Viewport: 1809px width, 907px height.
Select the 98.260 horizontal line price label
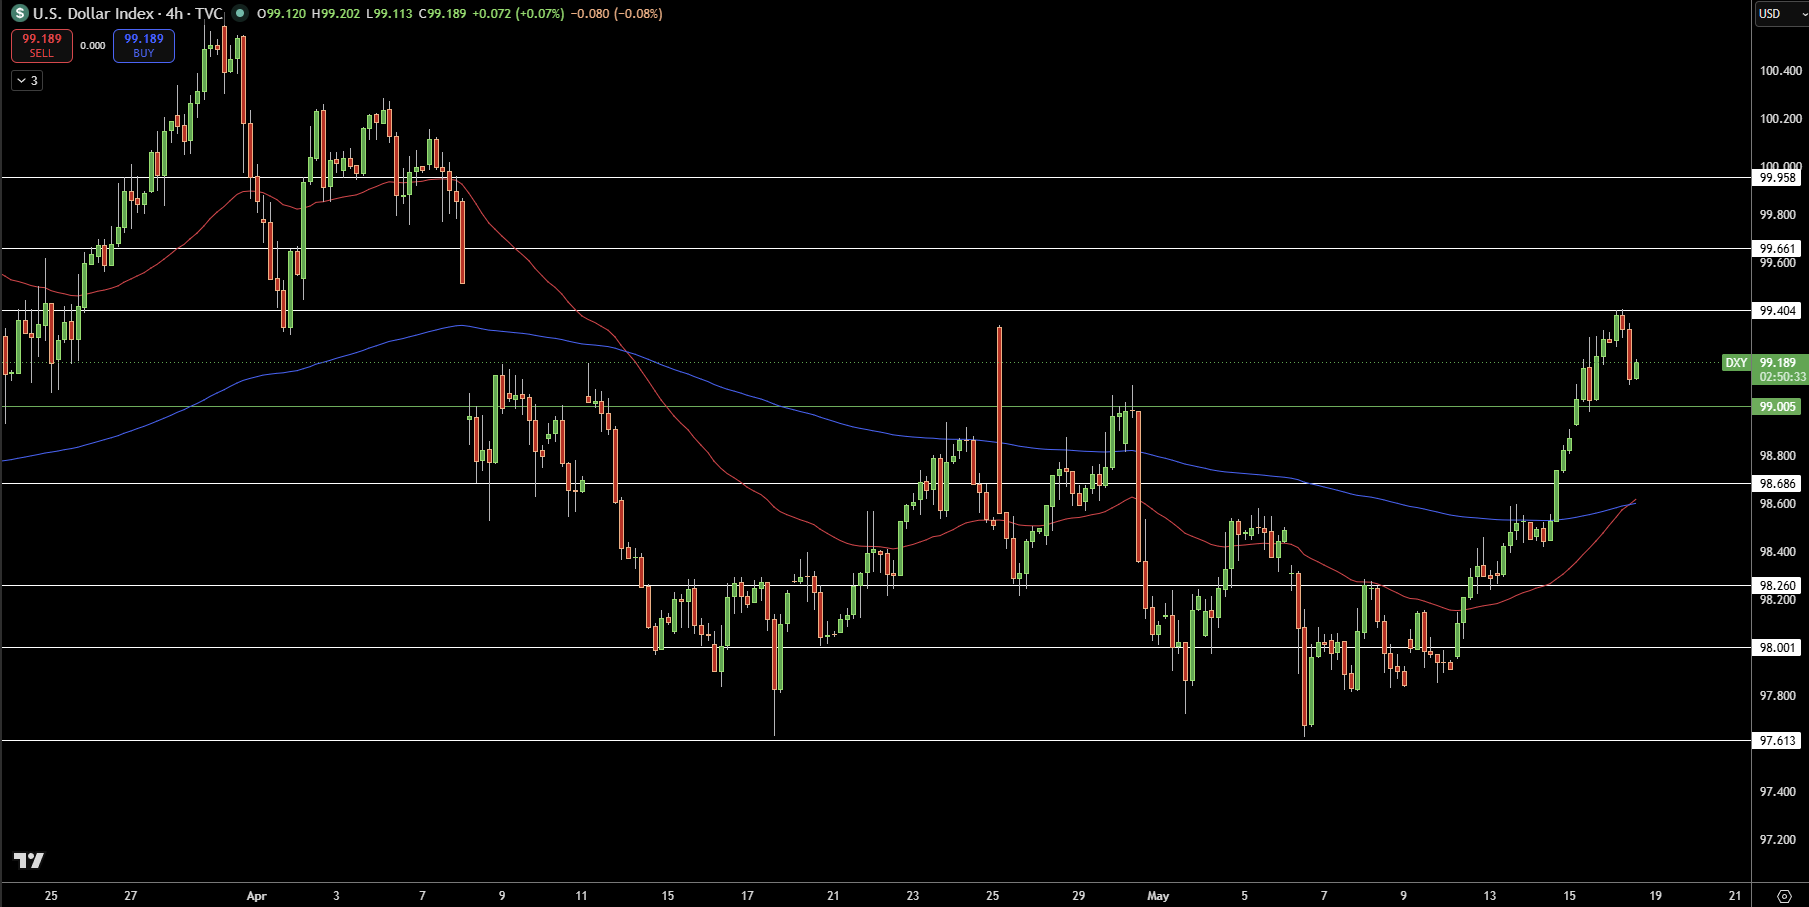pyautogui.click(x=1778, y=586)
